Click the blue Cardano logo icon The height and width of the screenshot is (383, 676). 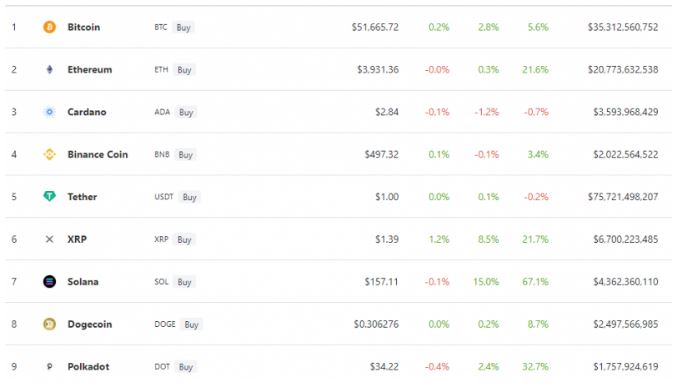[x=50, y=112]
